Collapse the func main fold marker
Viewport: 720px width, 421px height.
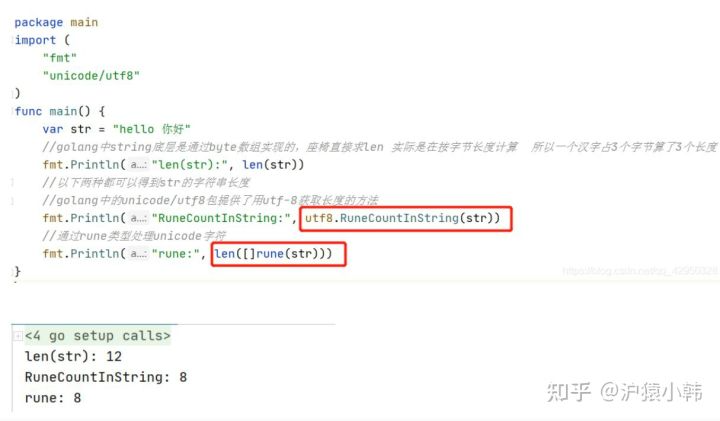tap(12, 112)
